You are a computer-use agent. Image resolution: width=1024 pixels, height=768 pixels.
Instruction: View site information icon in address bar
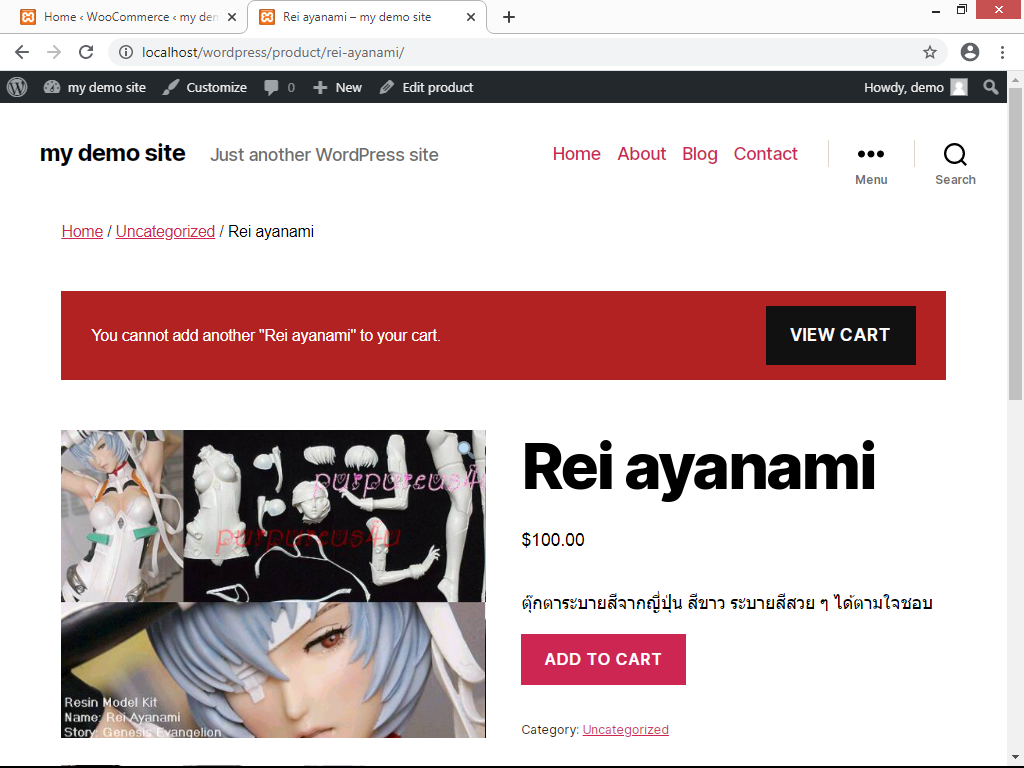pyautogui.click(x=126, y=52)
